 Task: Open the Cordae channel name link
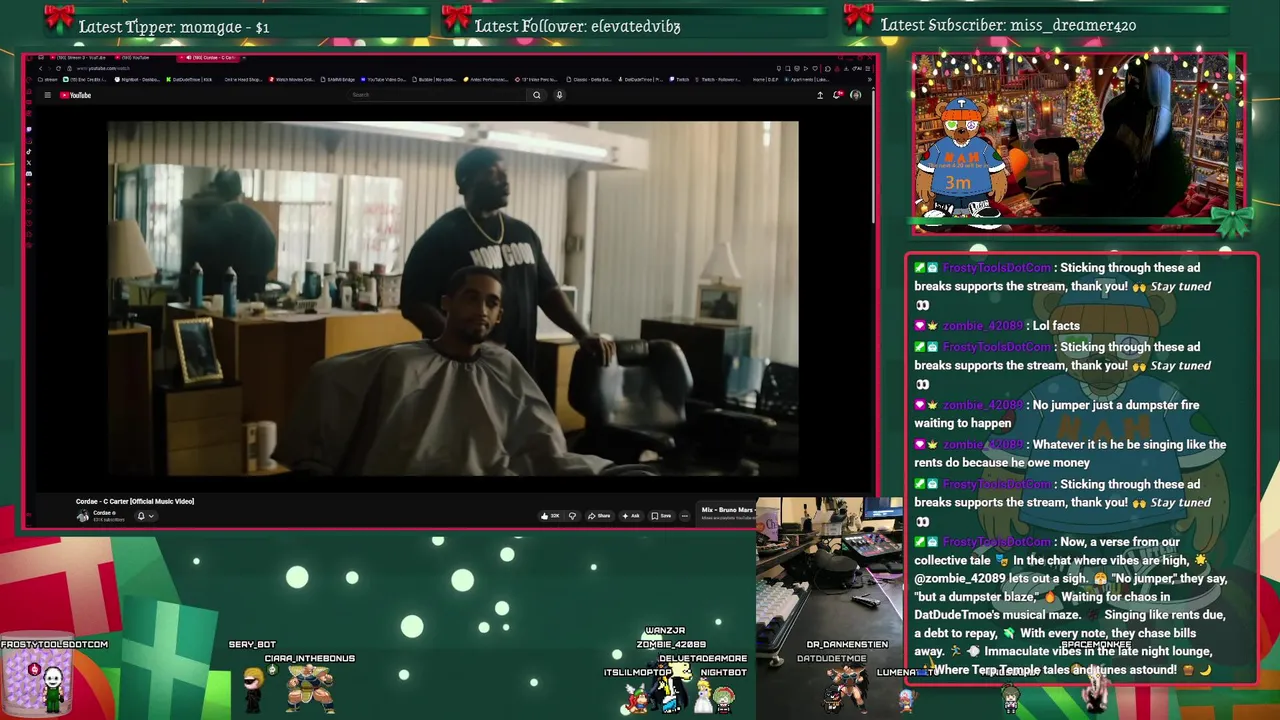tap(102, 513)
